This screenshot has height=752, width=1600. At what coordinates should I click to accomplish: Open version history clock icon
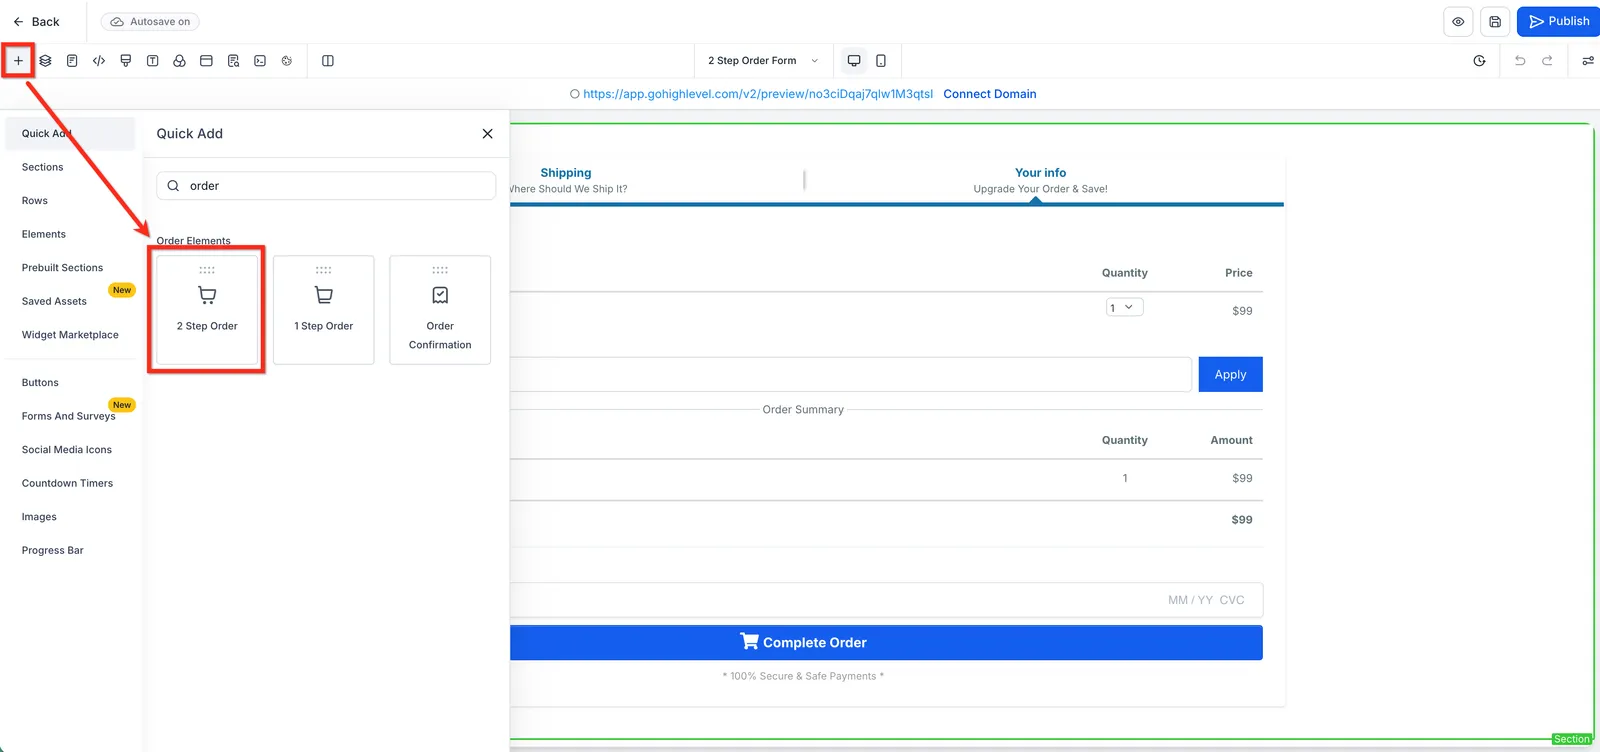tap(1479, 61)
